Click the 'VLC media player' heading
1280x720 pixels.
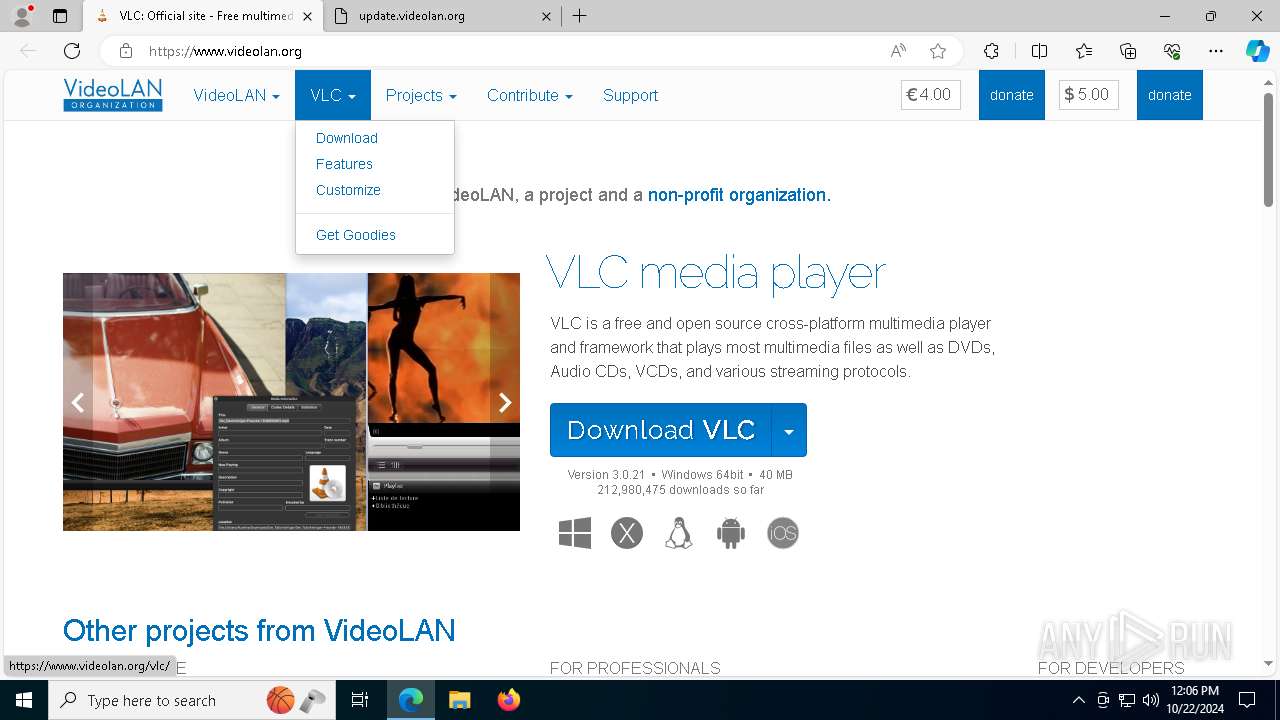point(716,273)
